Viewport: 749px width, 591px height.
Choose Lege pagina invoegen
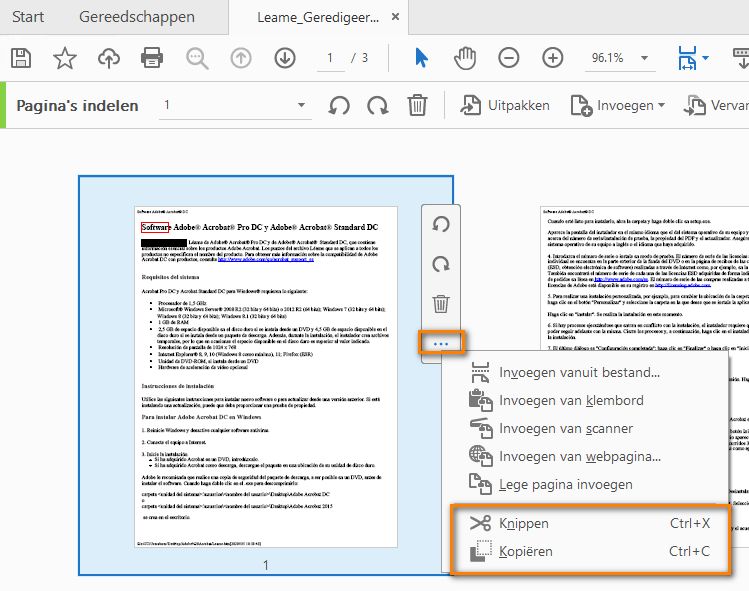[x=585, y=484]
